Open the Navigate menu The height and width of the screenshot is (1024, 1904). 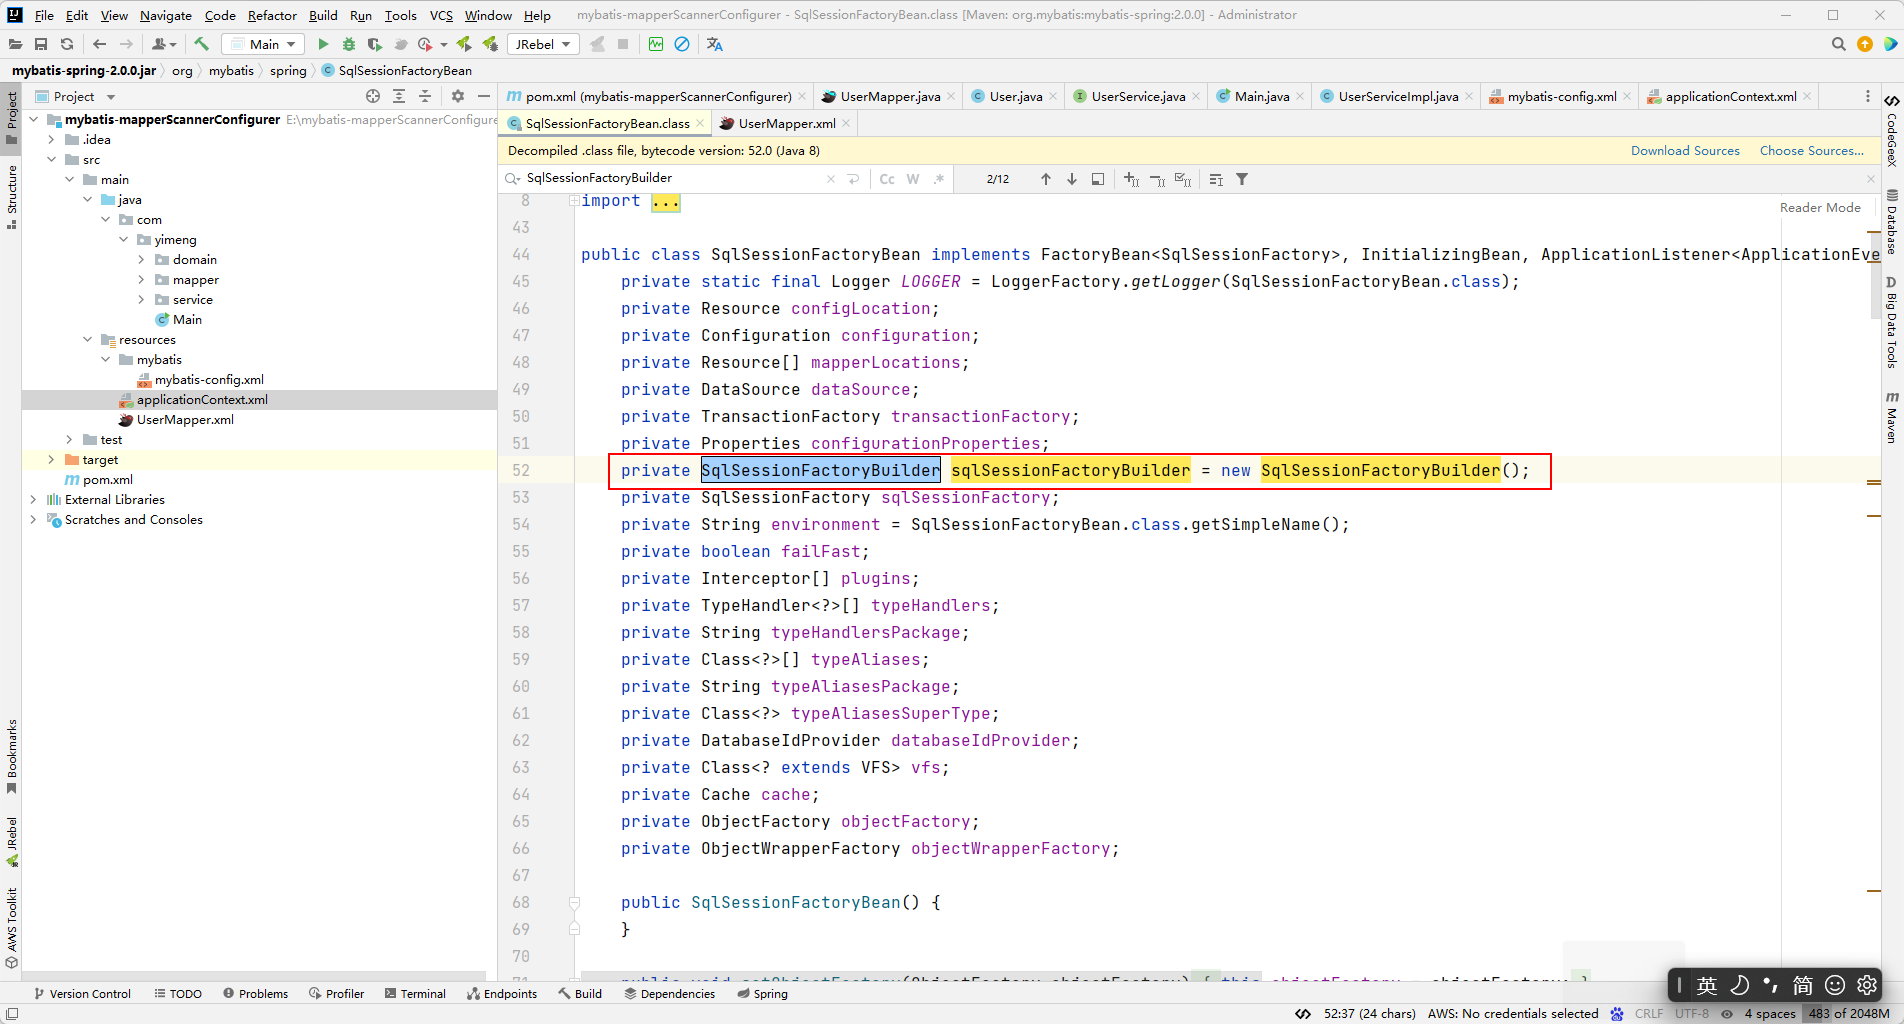(x=166, y=15)
